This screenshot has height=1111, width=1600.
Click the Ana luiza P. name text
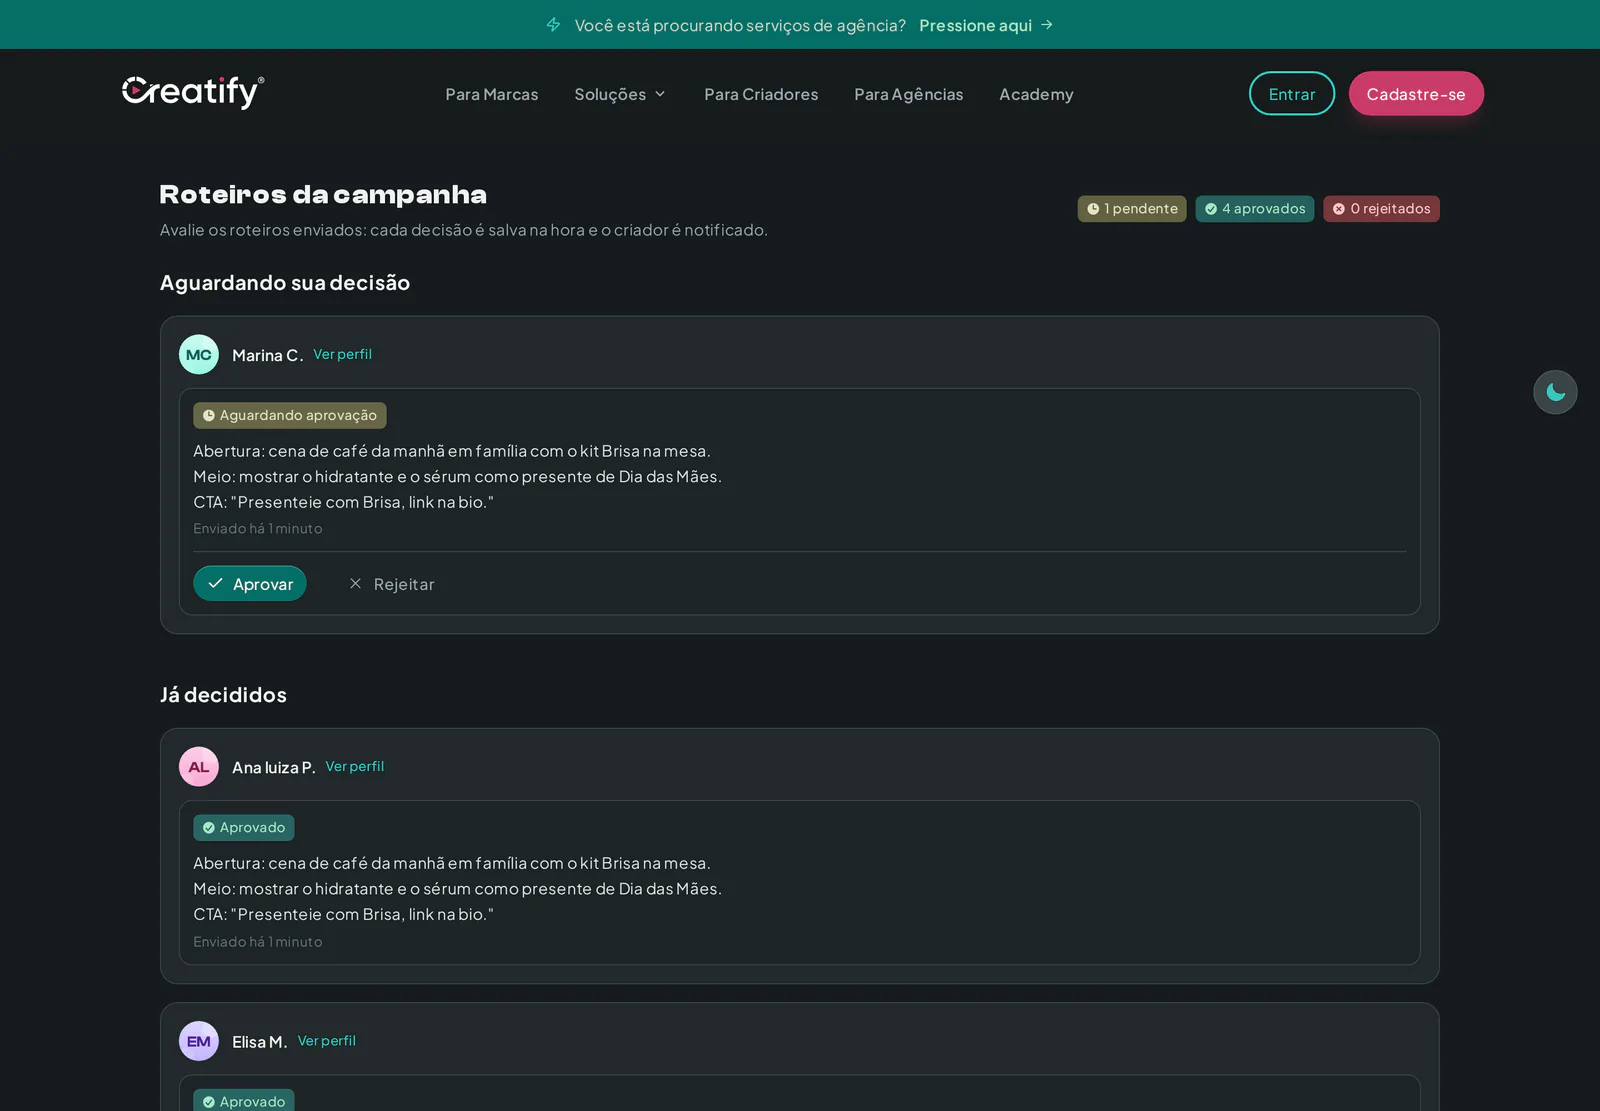click(x=274, y=767)
